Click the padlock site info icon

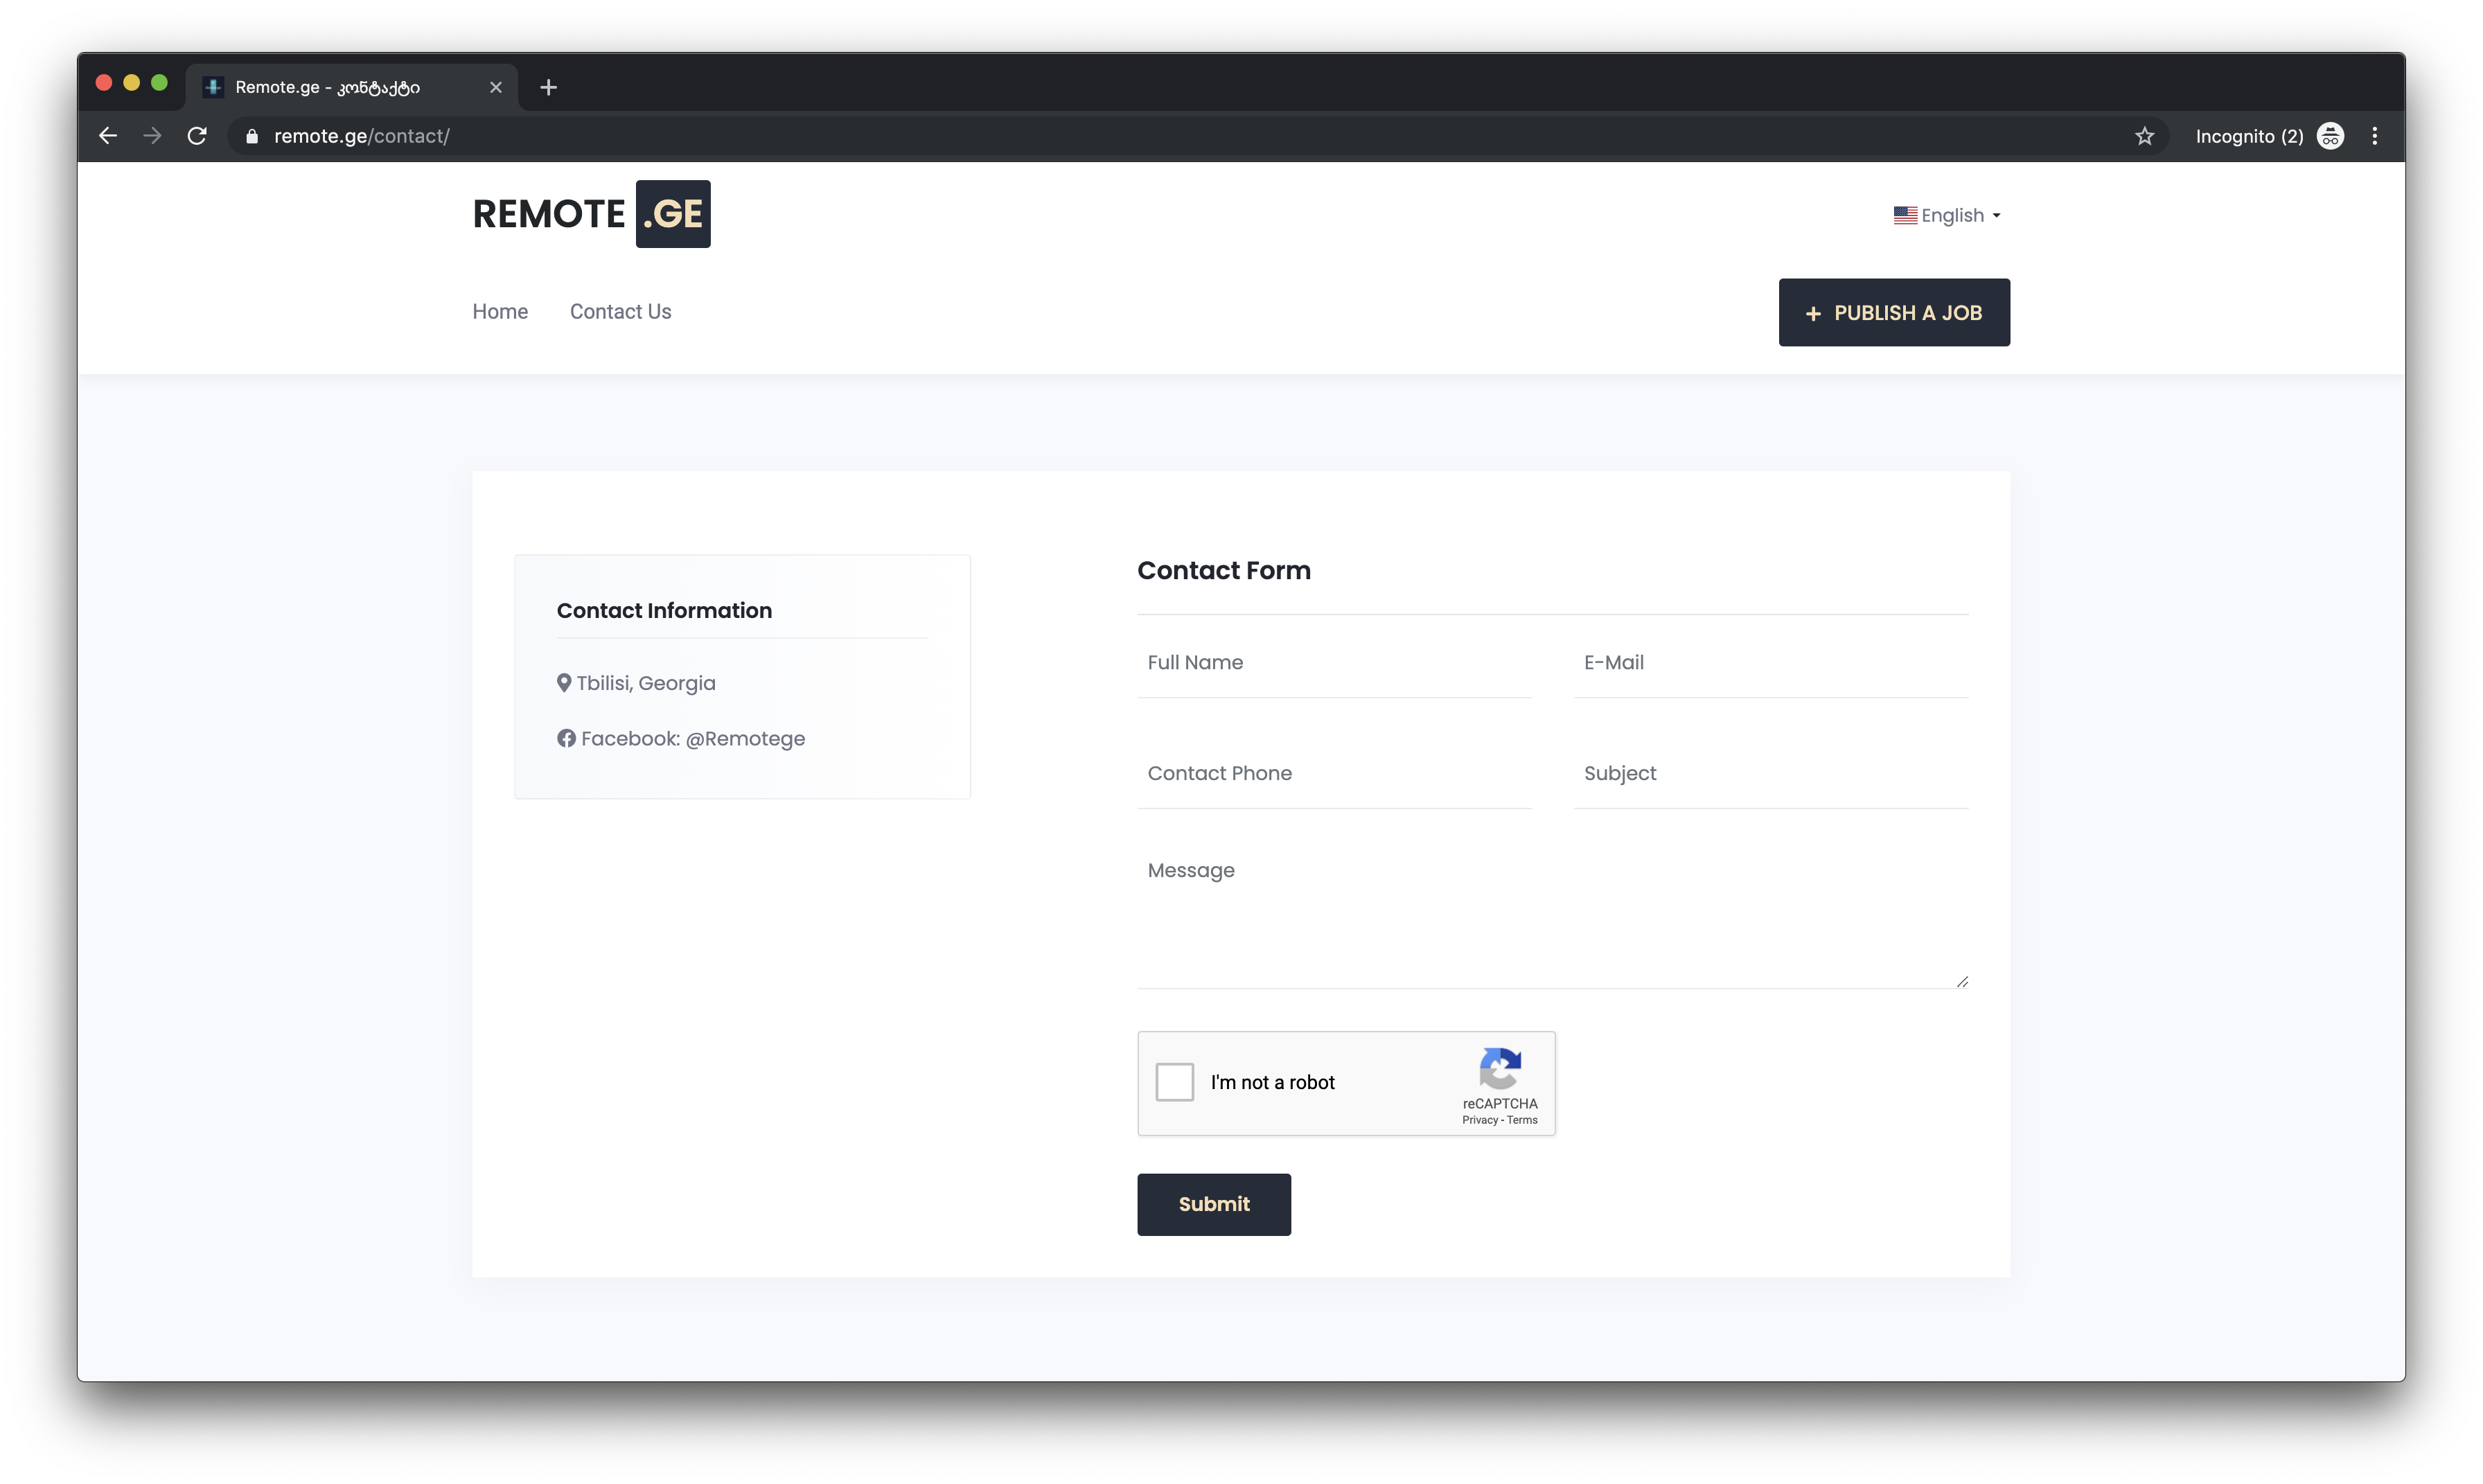coord(252,137)
